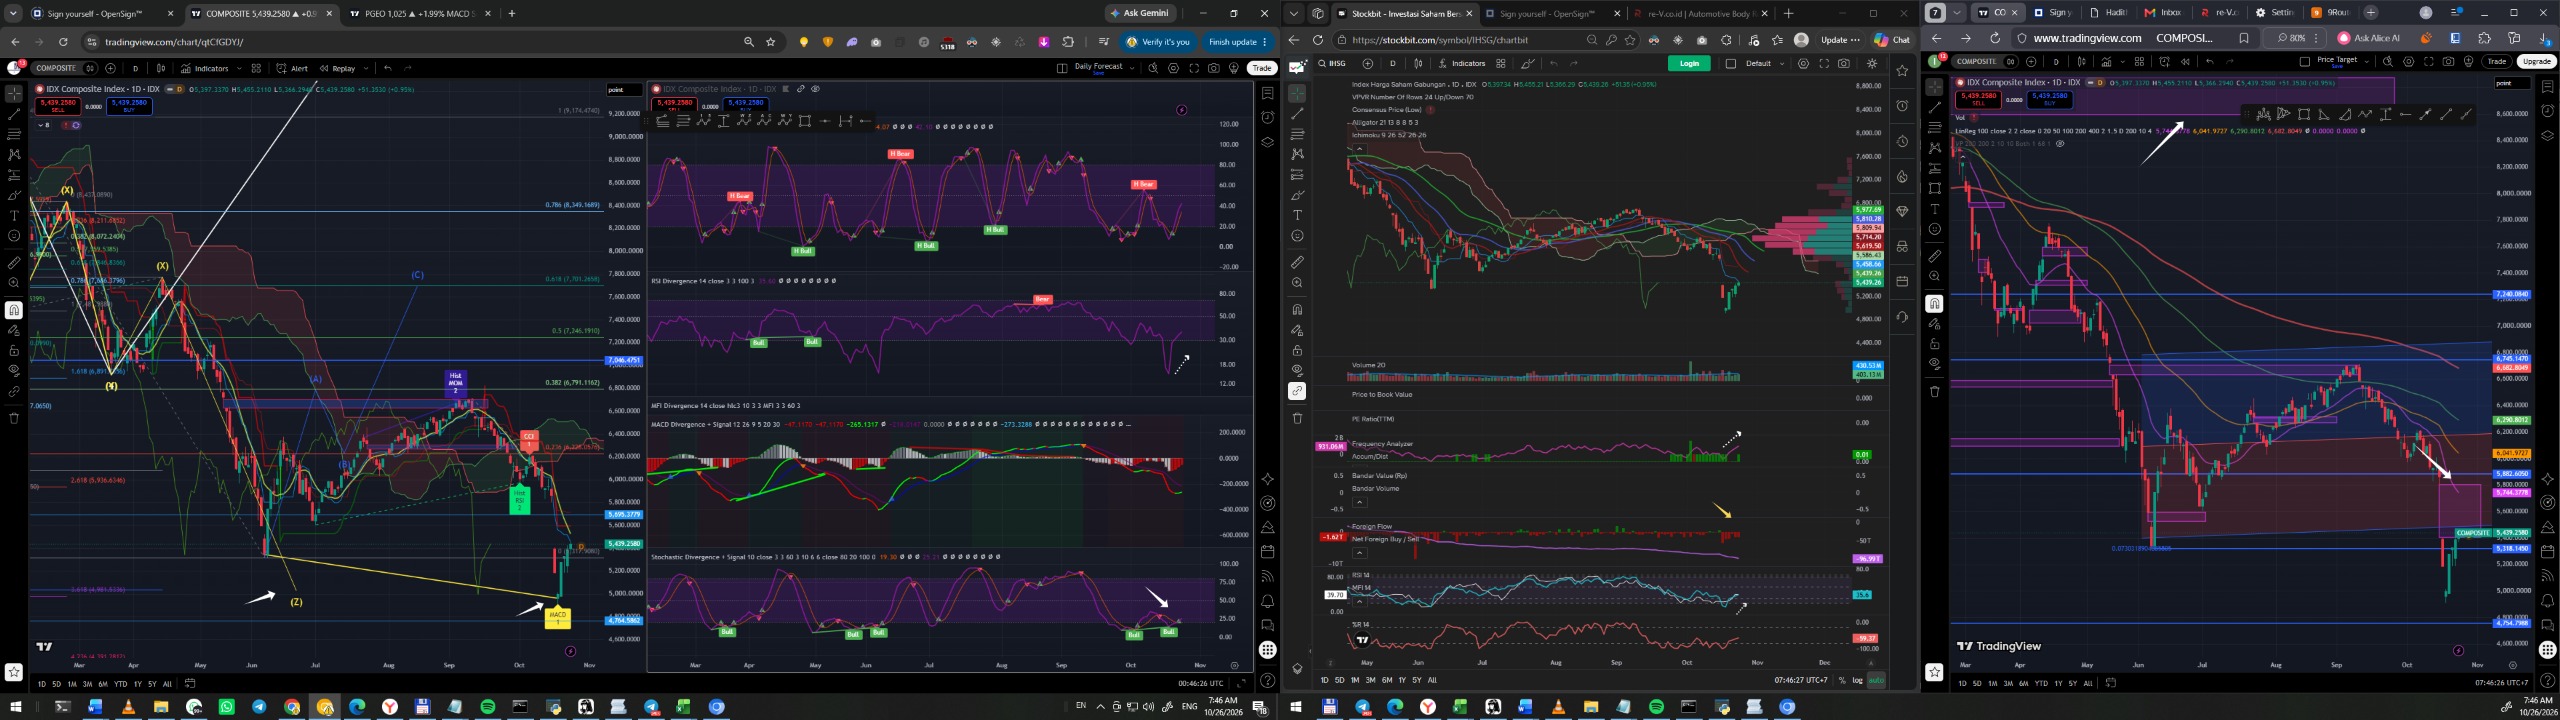Add symbol compare plus icon, left window
This screenshot has height=720, width=2560.
[x=110, y=68]
